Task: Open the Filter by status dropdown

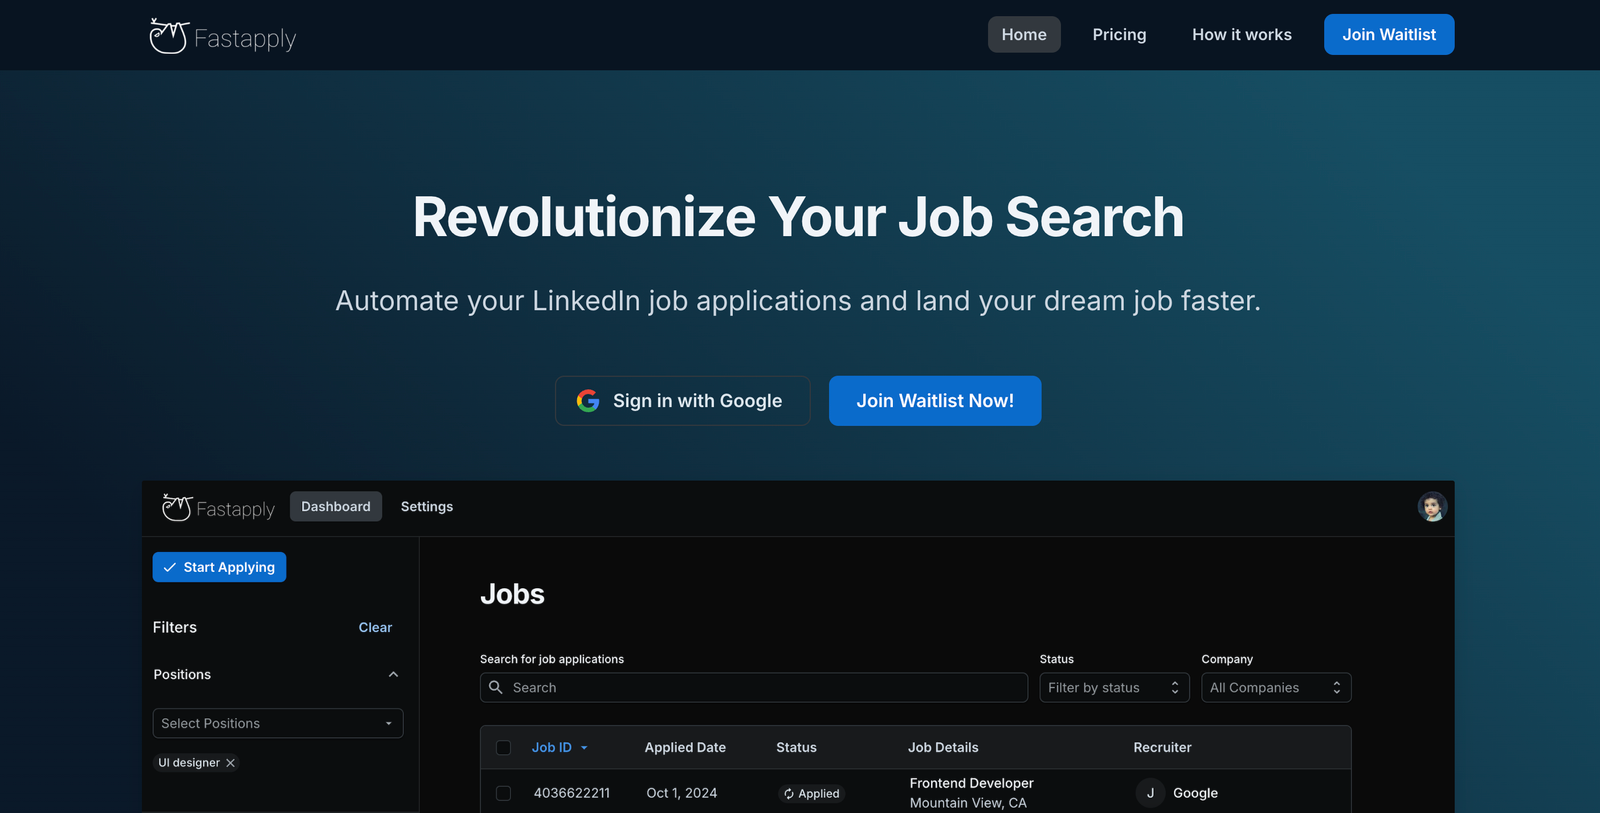Action: pyautogui.click(x=1114, y=688)
